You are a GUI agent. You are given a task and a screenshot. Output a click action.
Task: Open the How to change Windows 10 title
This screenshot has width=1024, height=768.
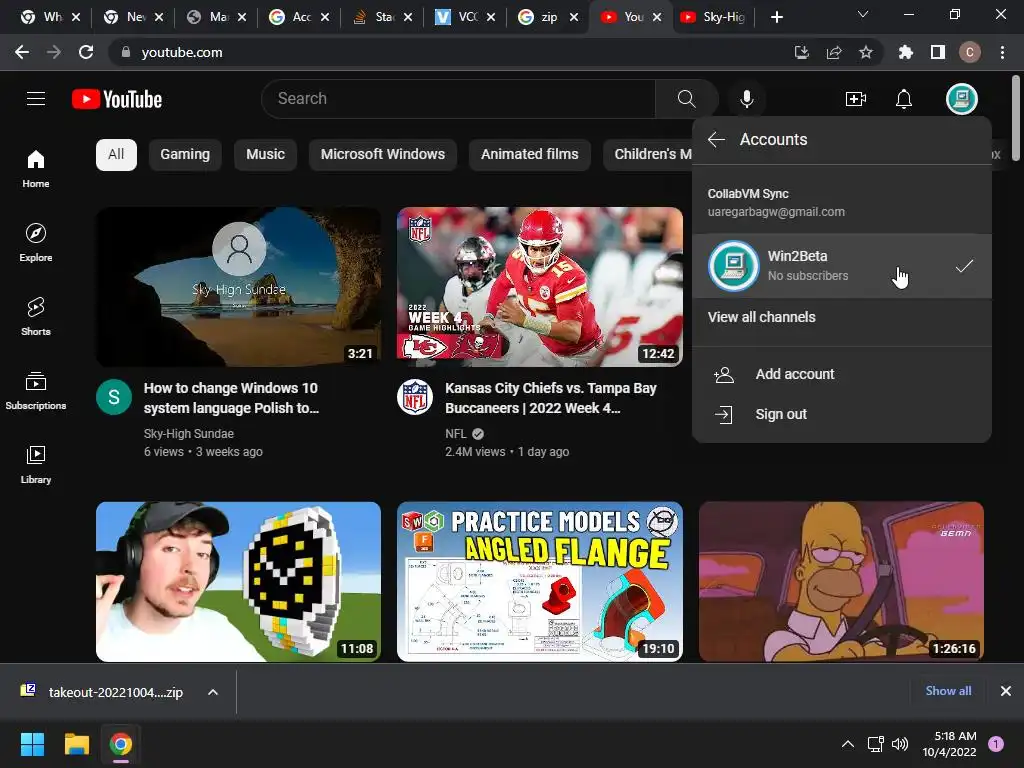point(231,398)
